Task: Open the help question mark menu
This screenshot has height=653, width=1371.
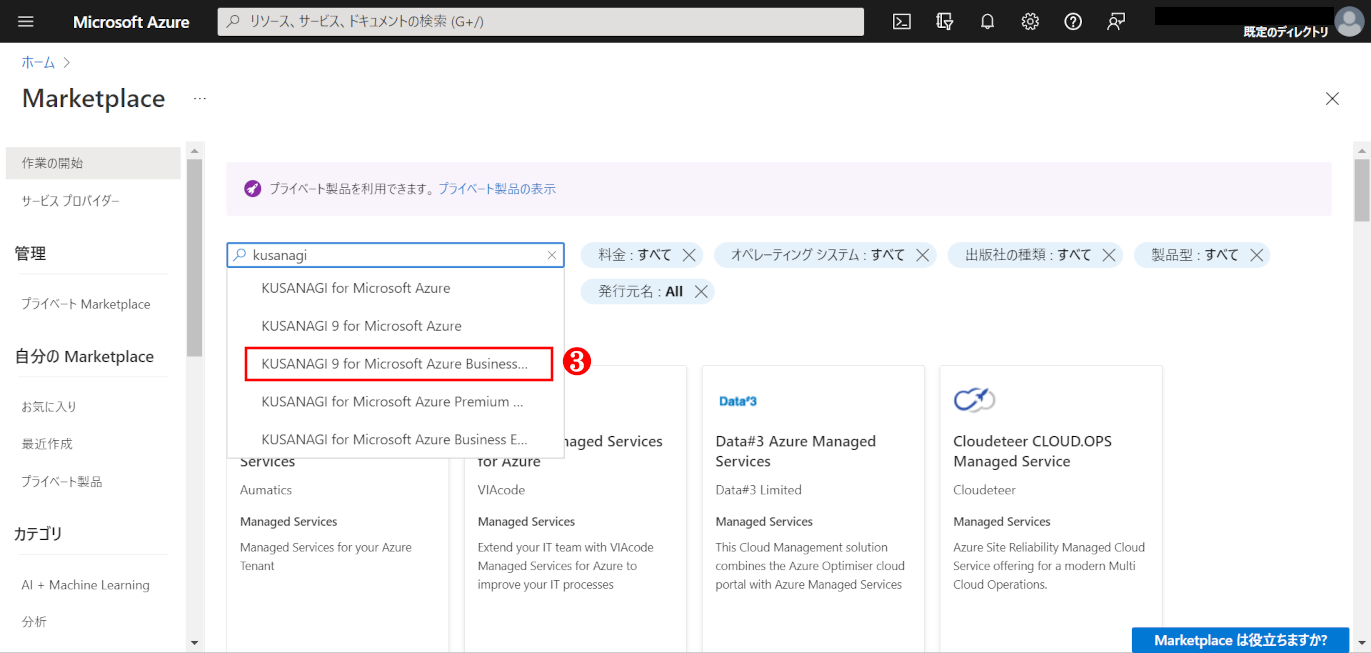Action: (x=1073, y=21)
